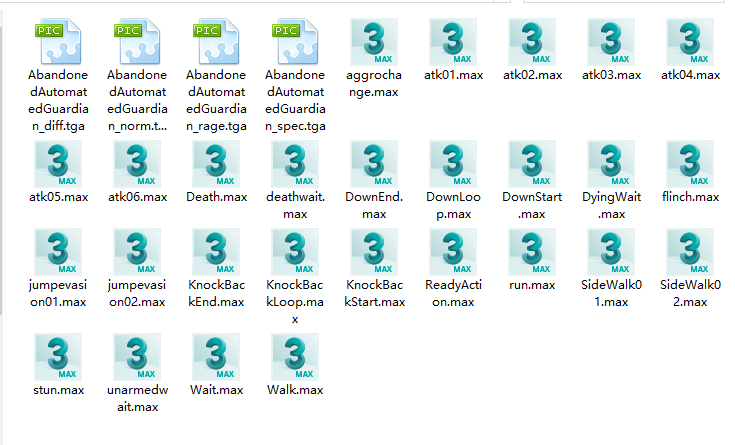Screen dimensions: 735x445
Task: Select the deathwait.max file icon
Action: click(x=295, y=164)
